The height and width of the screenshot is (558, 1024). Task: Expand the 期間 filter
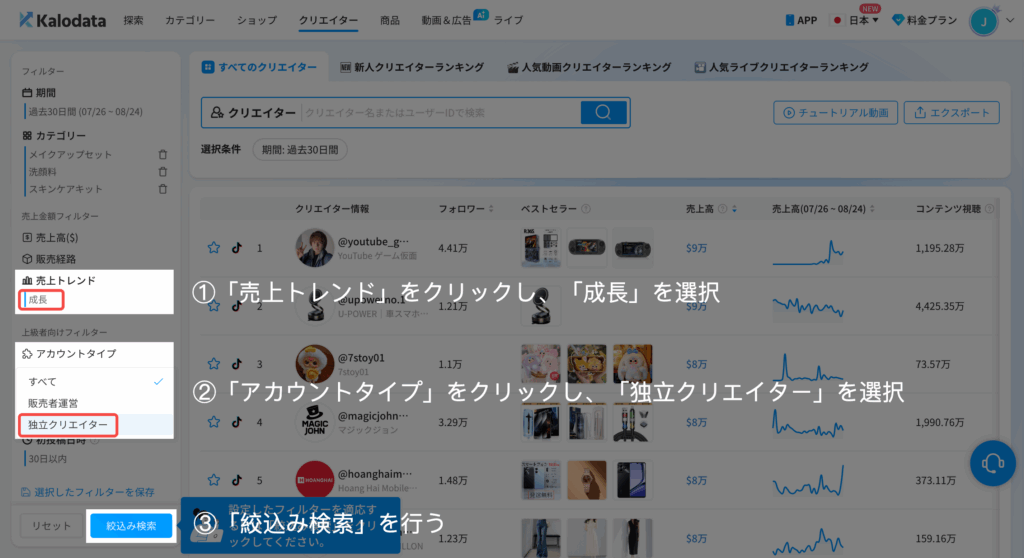coord(39,93)
